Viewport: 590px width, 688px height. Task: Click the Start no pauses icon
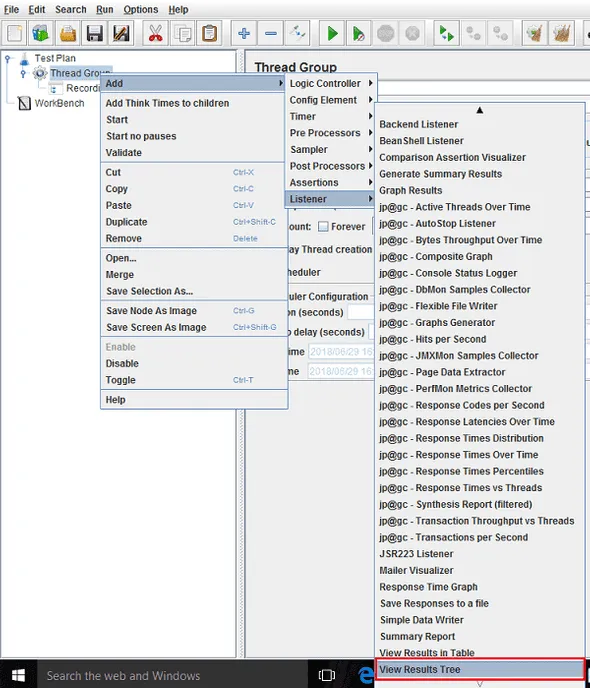click(359, 33)
